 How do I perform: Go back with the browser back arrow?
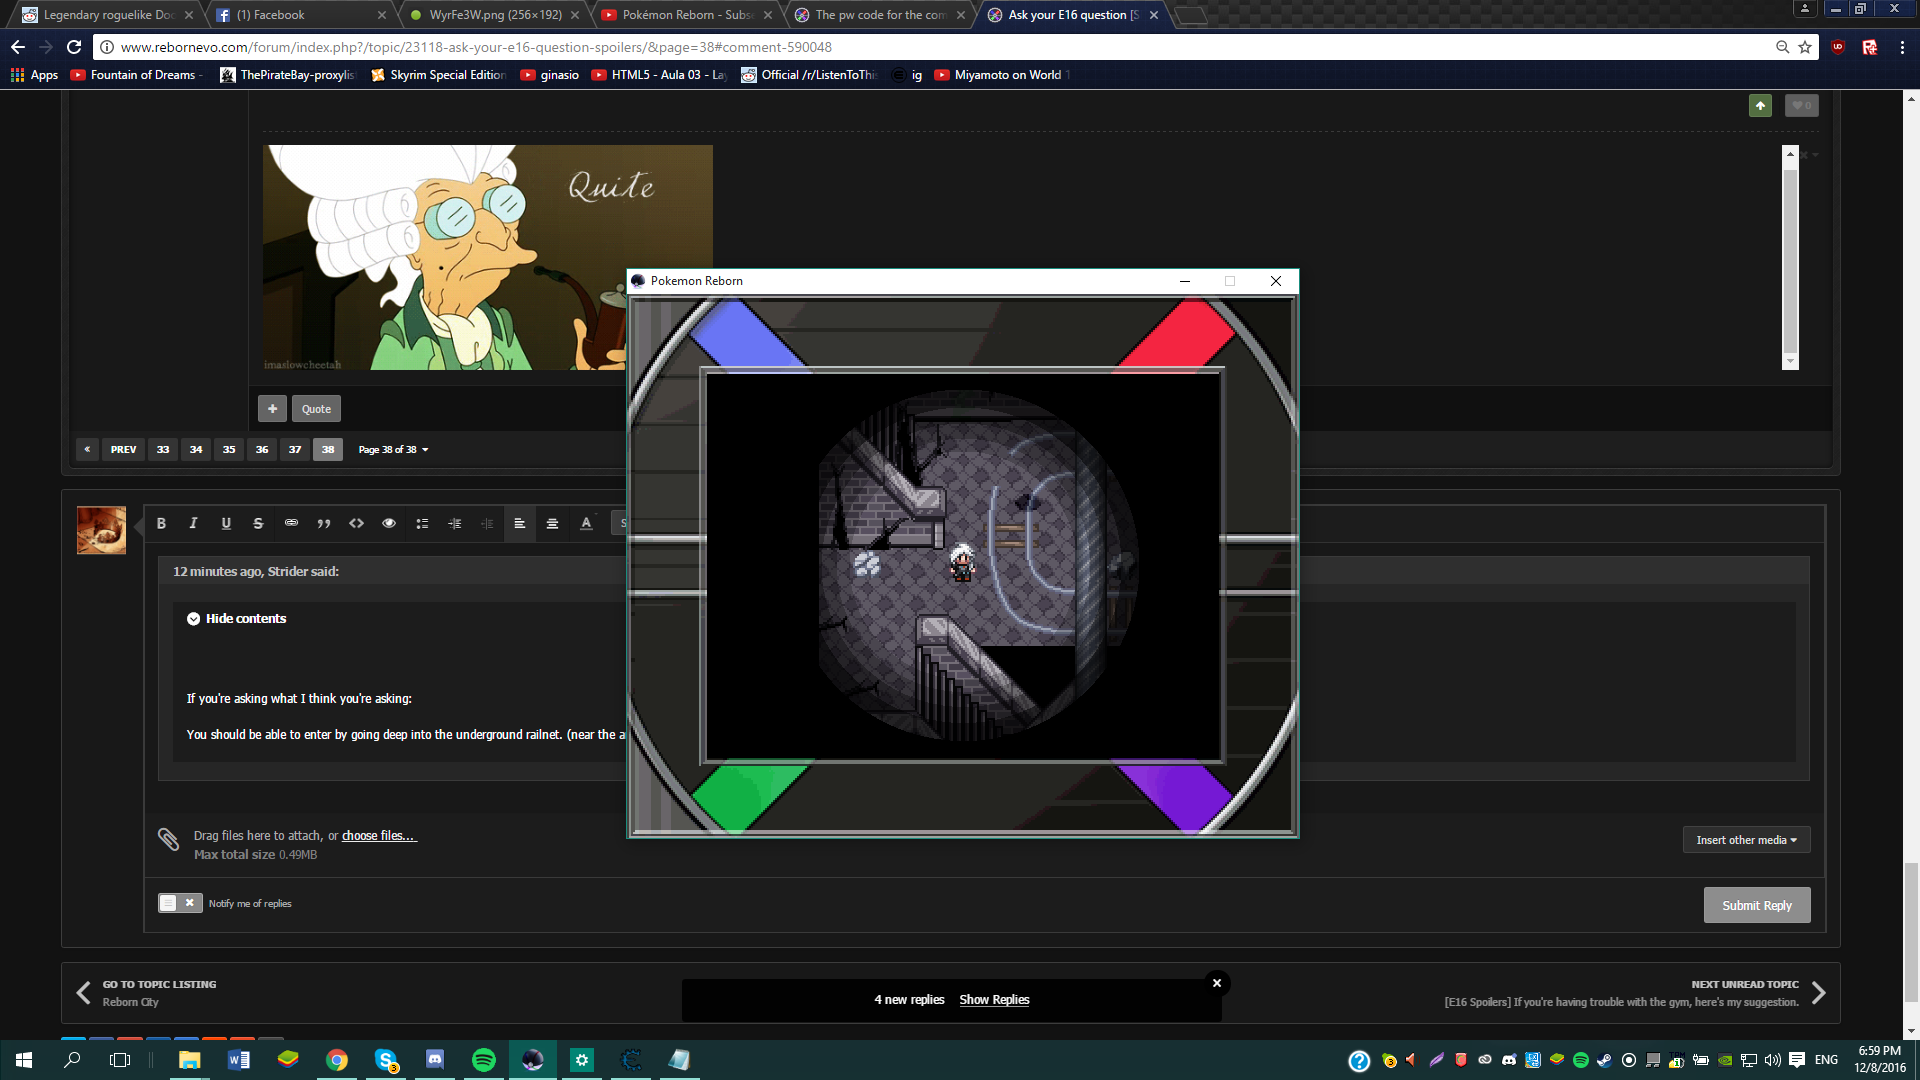[18, 47]
